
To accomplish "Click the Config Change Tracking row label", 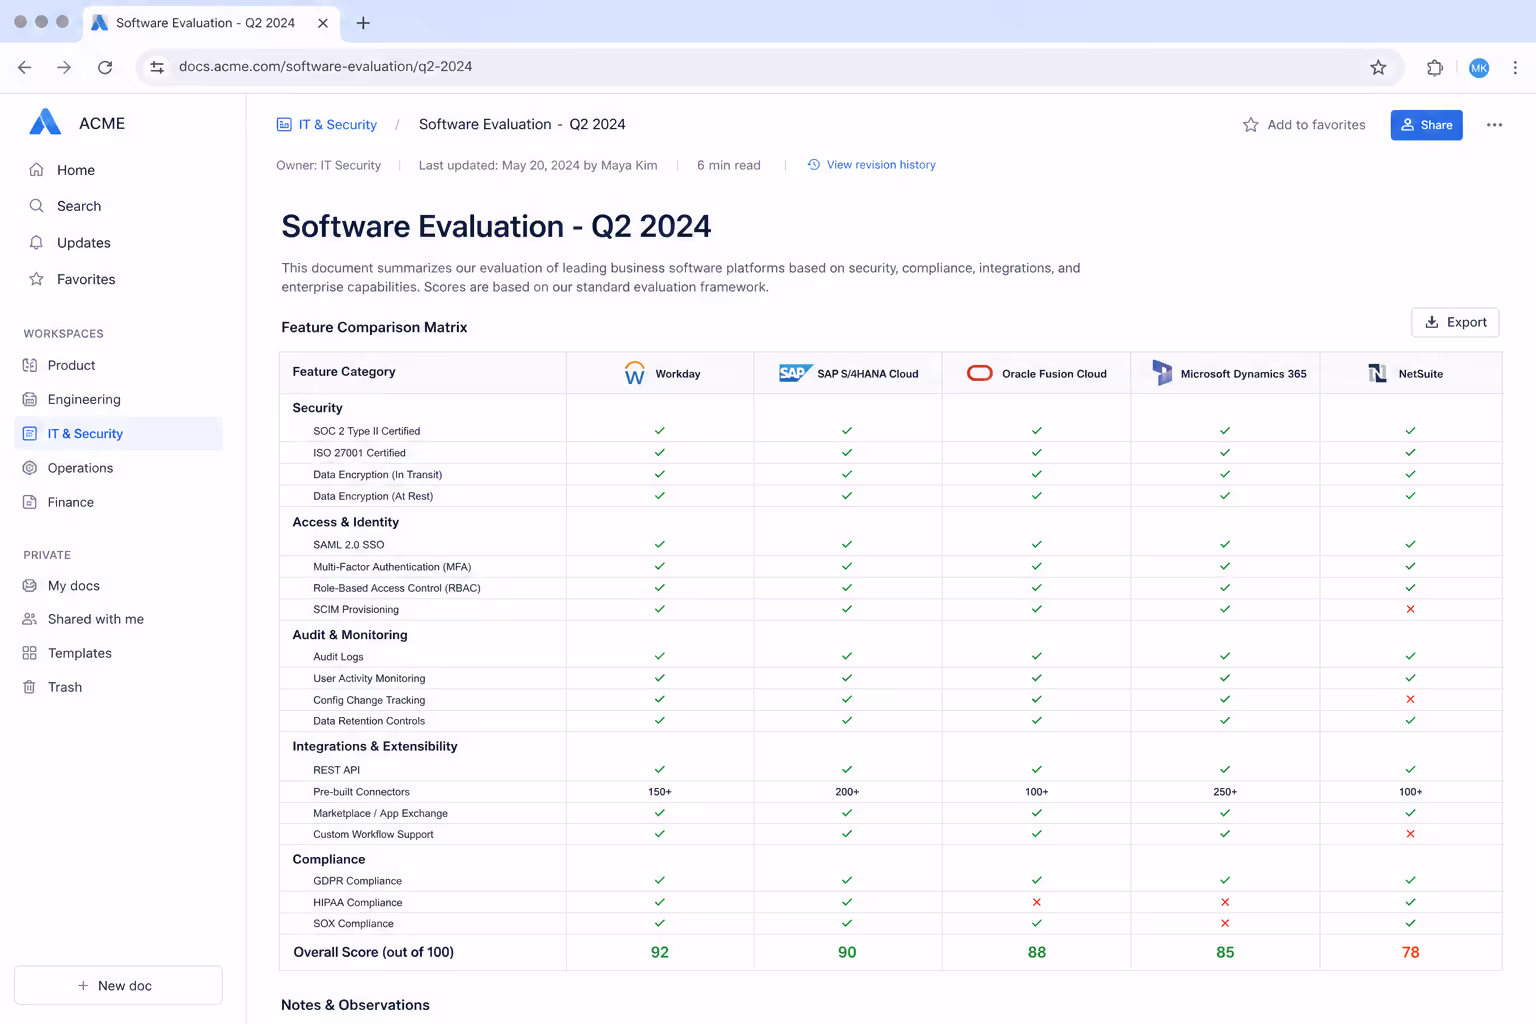I will (x=369, y=700).
